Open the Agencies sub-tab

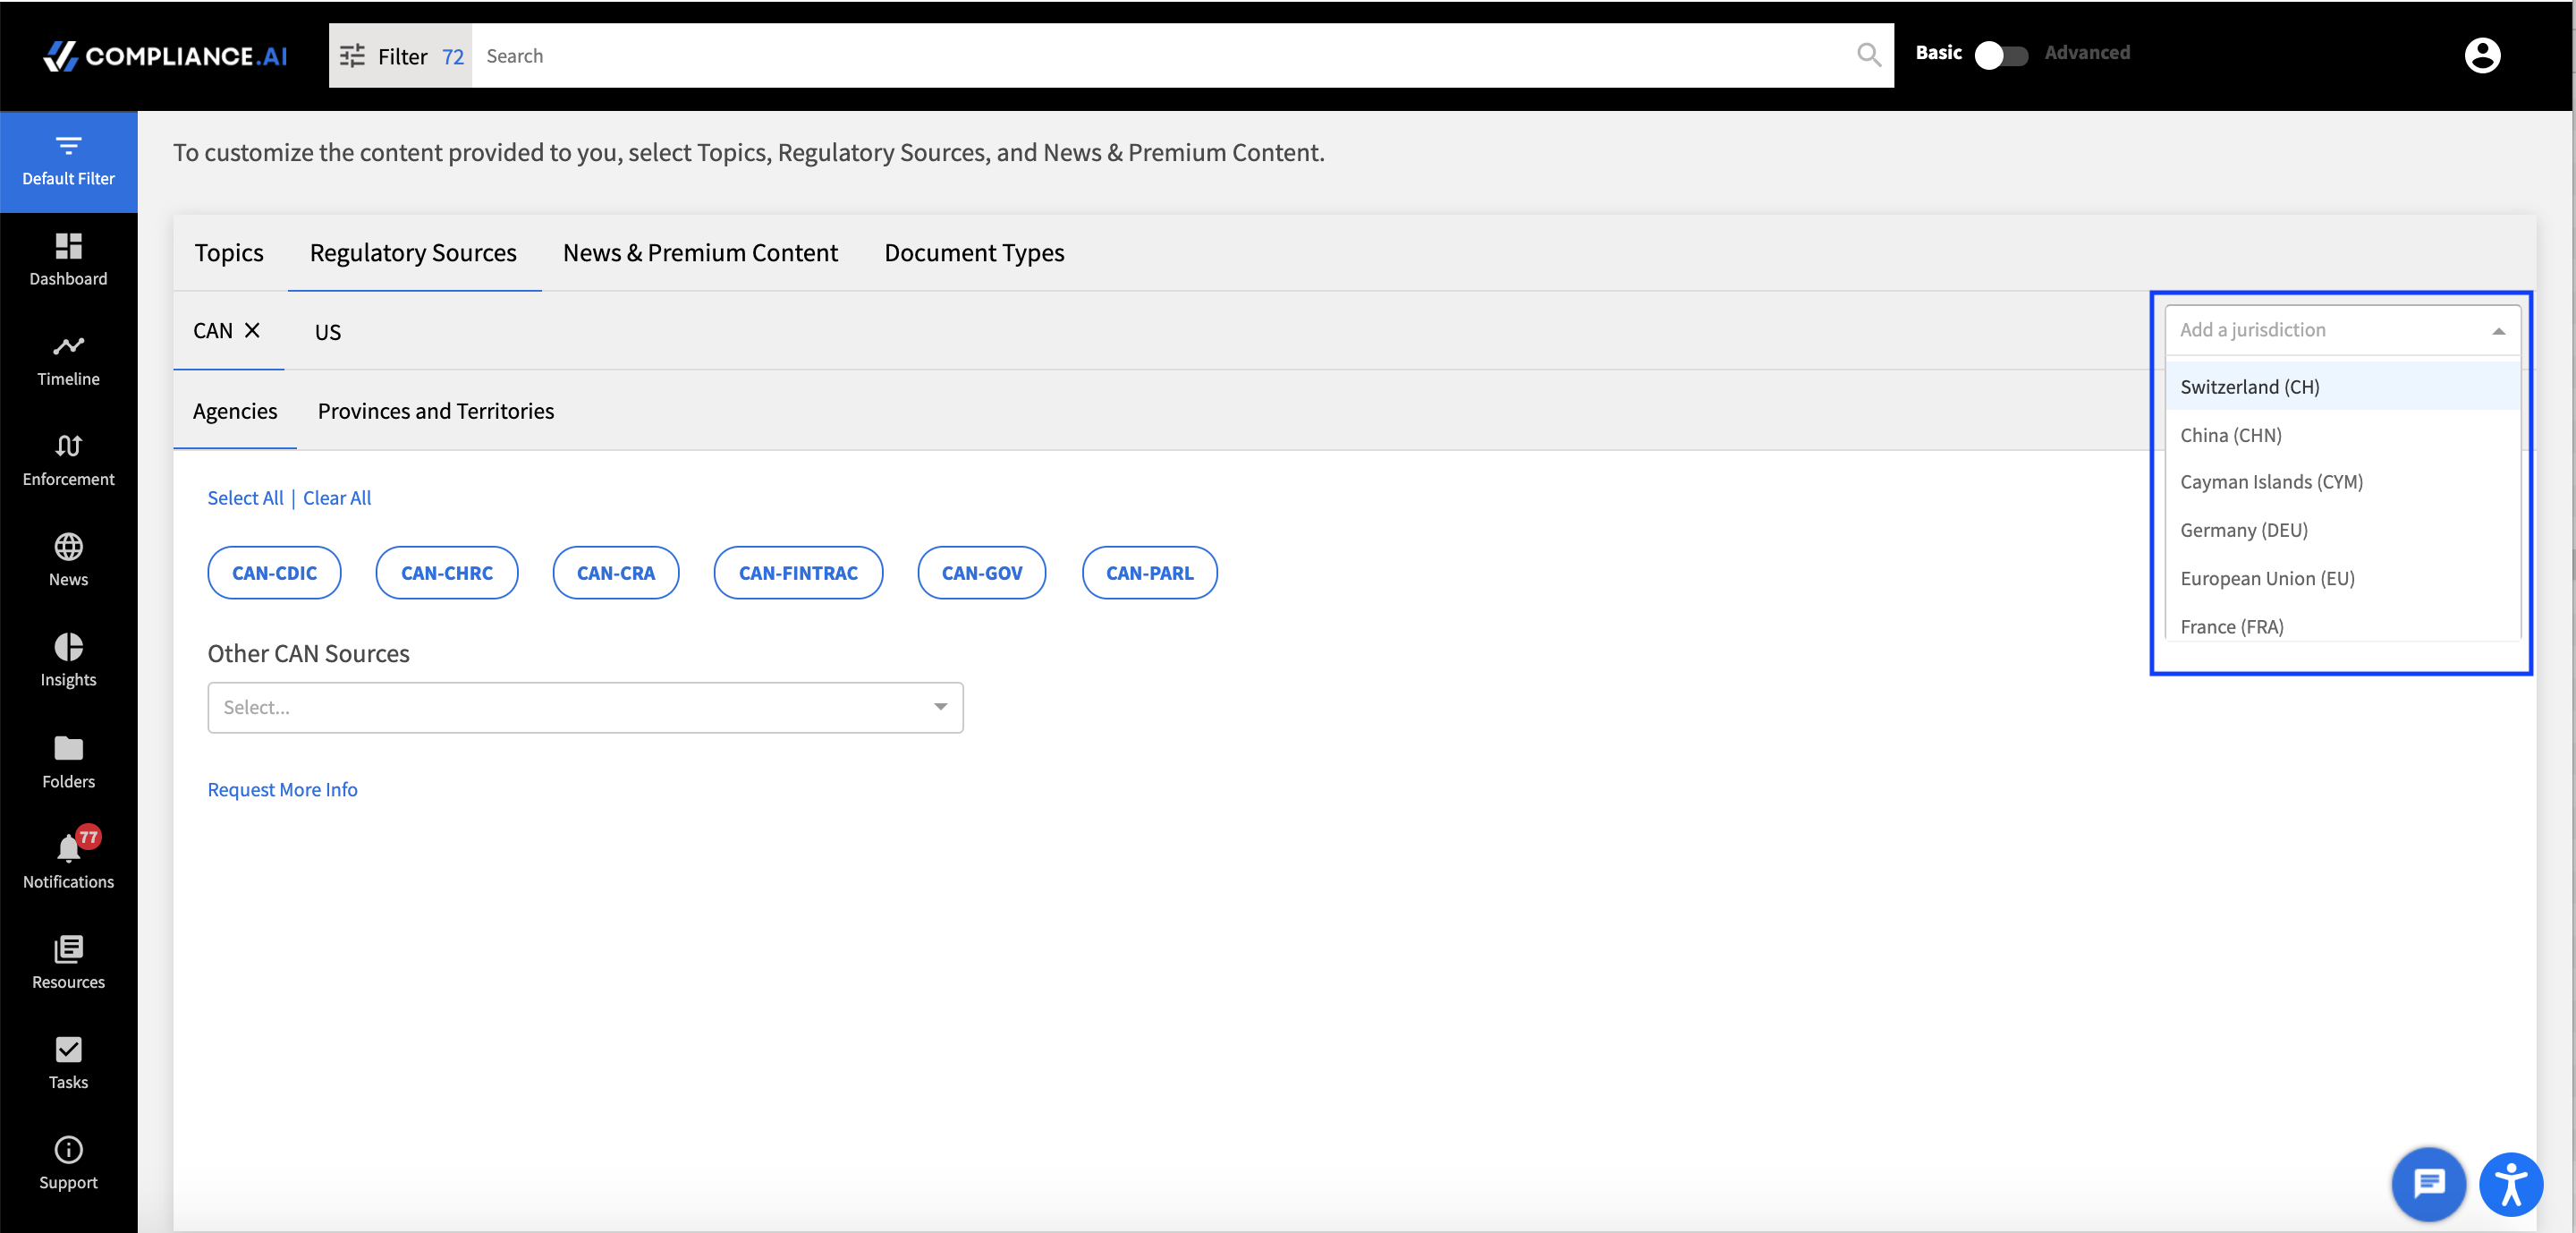(235, 411)
